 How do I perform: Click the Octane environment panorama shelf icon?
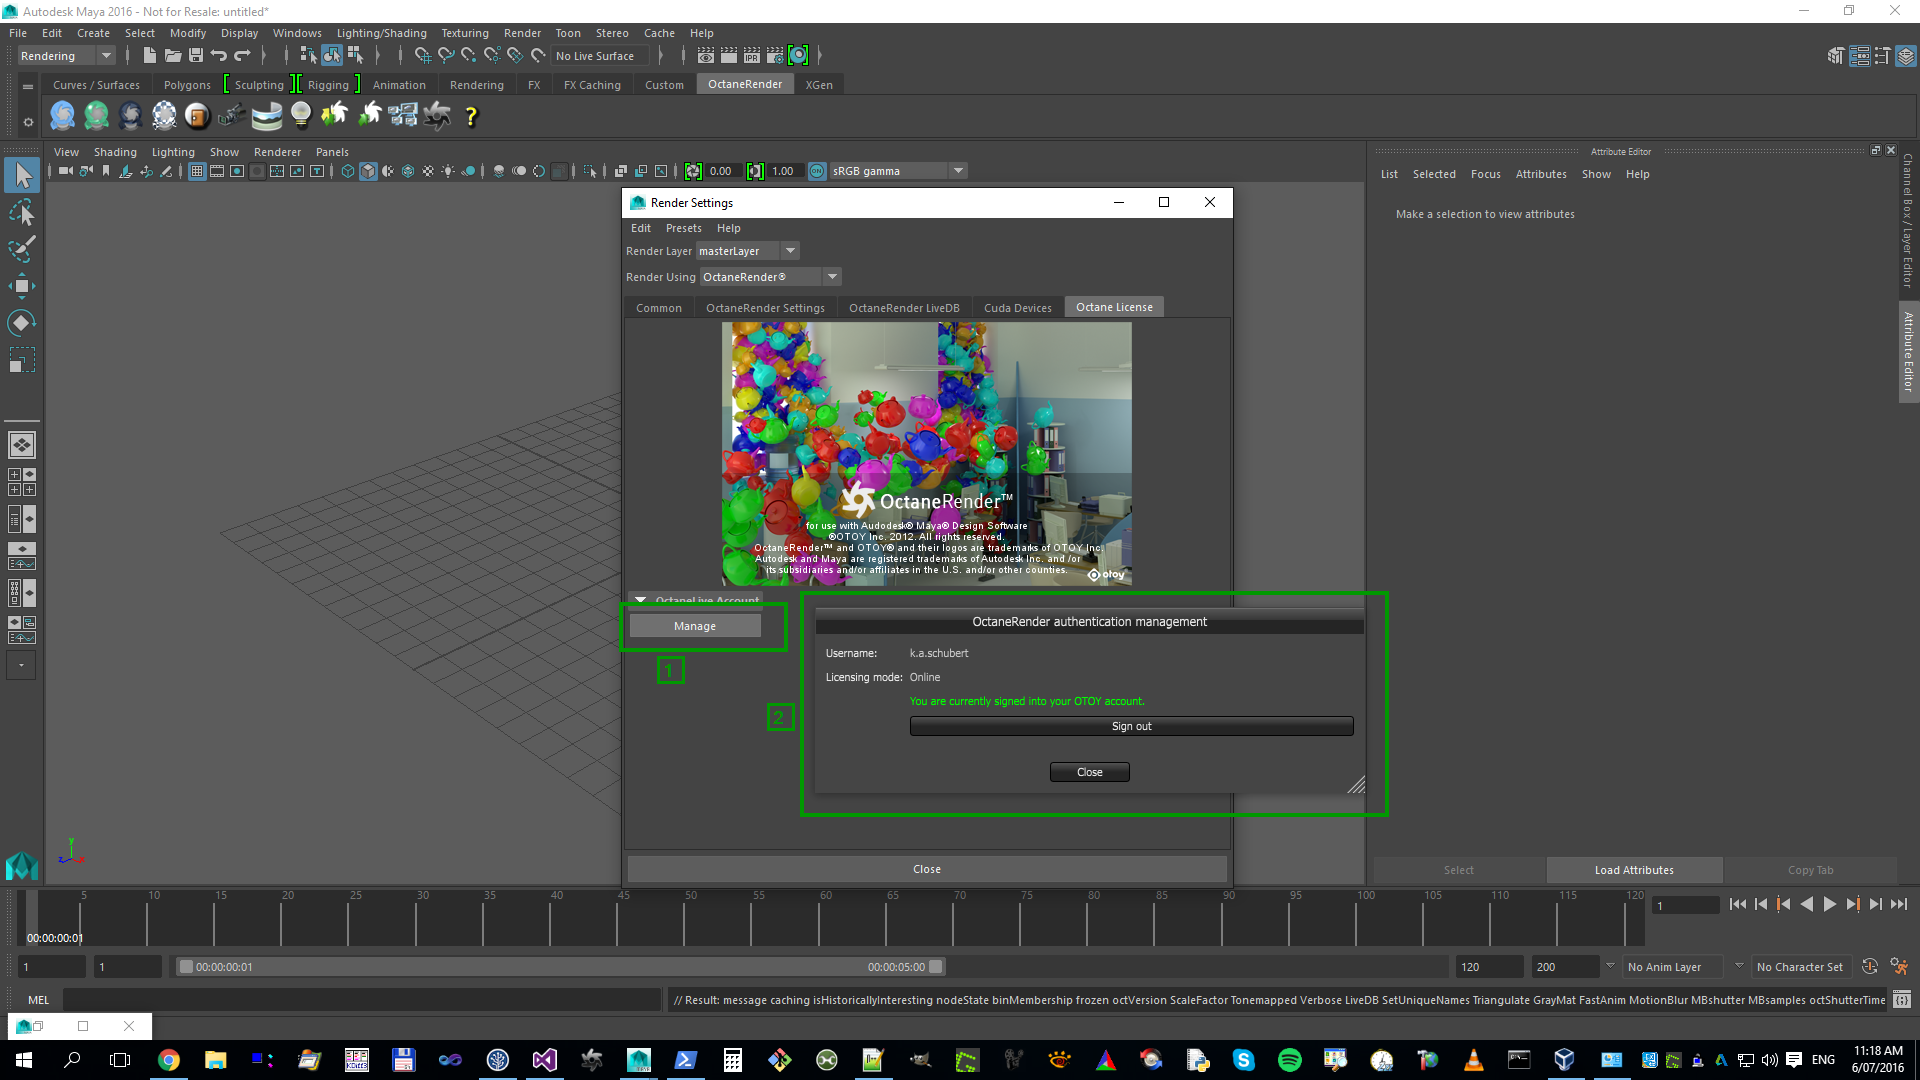[267, 116]
